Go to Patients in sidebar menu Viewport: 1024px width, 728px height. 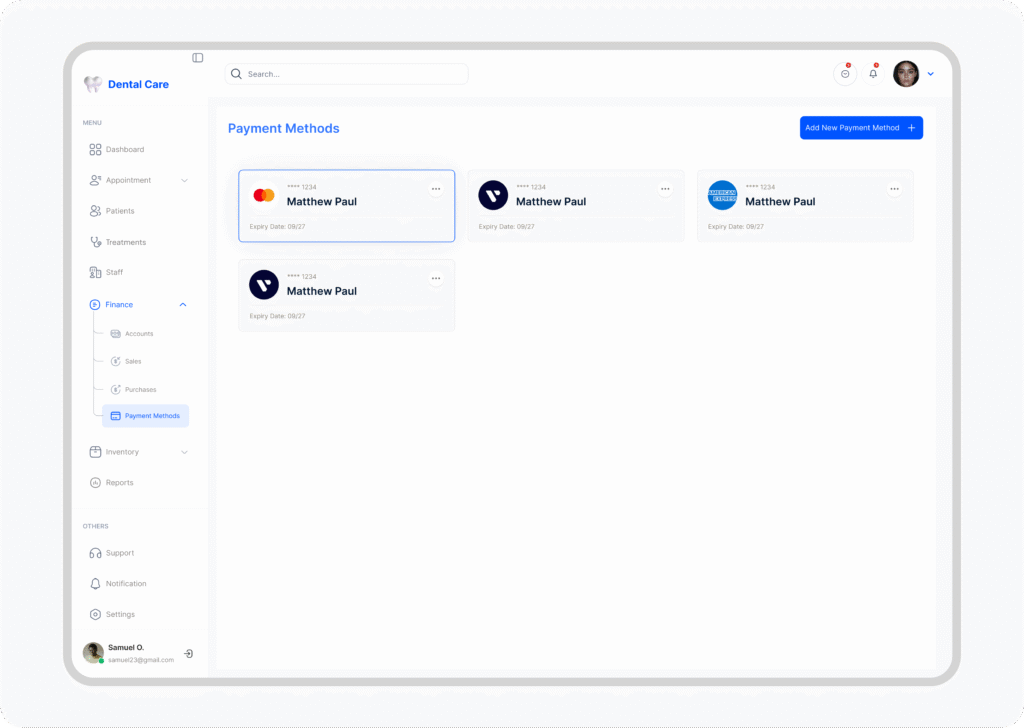tap(119, 212)
